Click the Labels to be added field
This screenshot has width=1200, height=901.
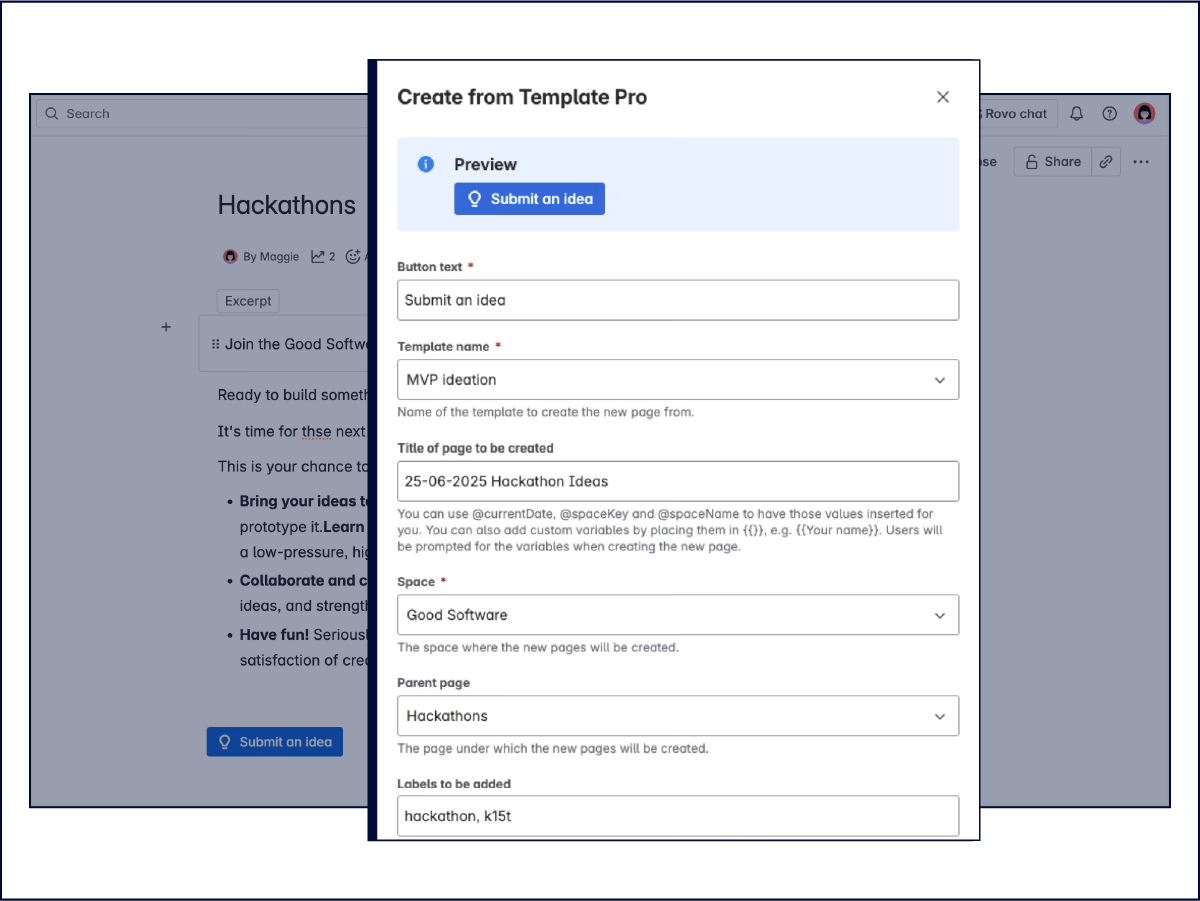point(678,816)
